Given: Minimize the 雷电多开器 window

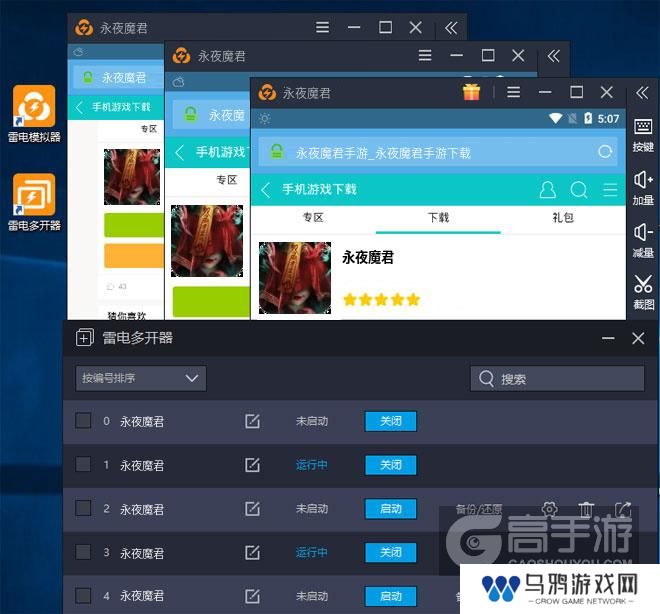Looking at the screenshot, I should pyautogui.click(x=608, y=338).
